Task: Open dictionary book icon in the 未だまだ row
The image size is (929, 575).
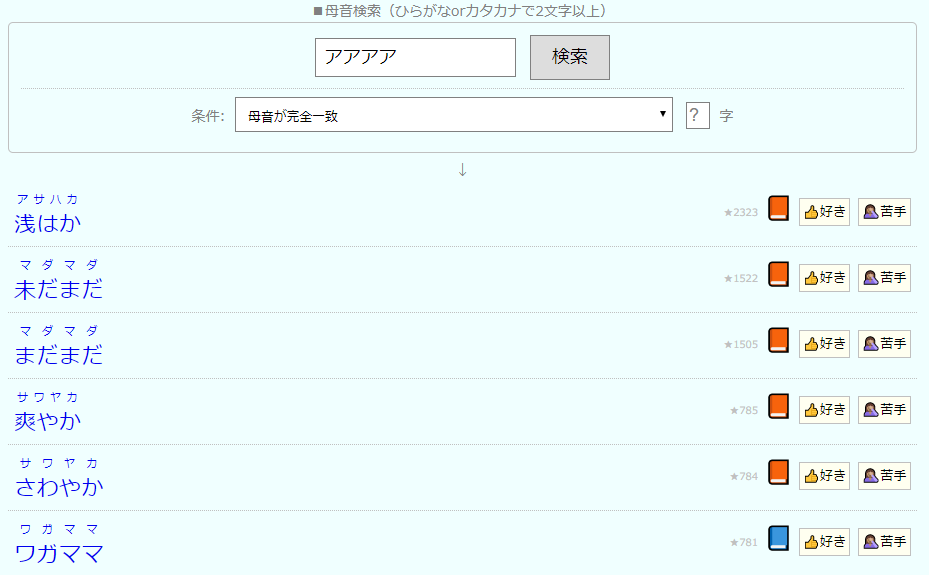Action: [x=778, y=274]
